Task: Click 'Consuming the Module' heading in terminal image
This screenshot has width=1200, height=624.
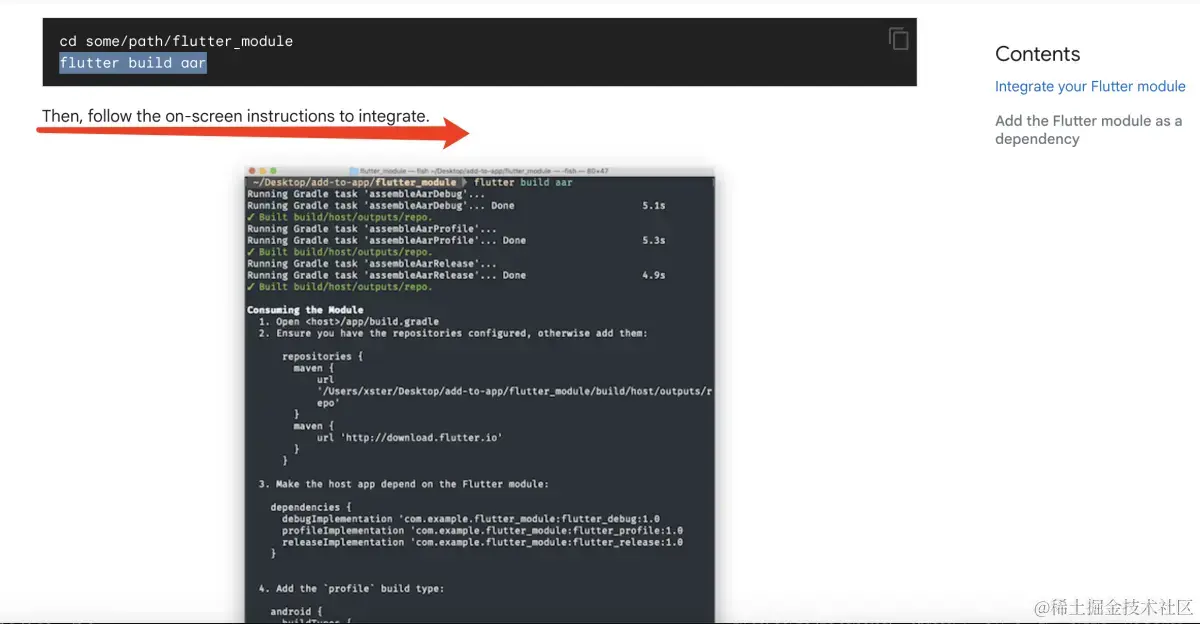Action: pos(306,310)
